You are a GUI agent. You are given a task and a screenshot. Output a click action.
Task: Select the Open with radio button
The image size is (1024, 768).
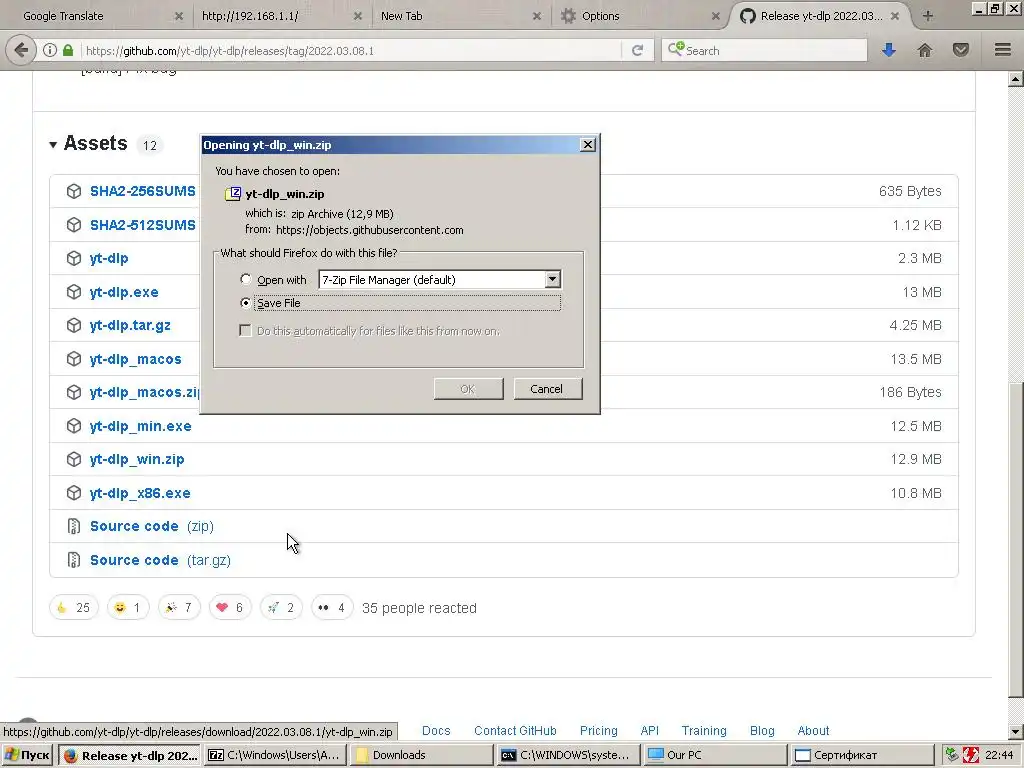[x=246, y=280]
